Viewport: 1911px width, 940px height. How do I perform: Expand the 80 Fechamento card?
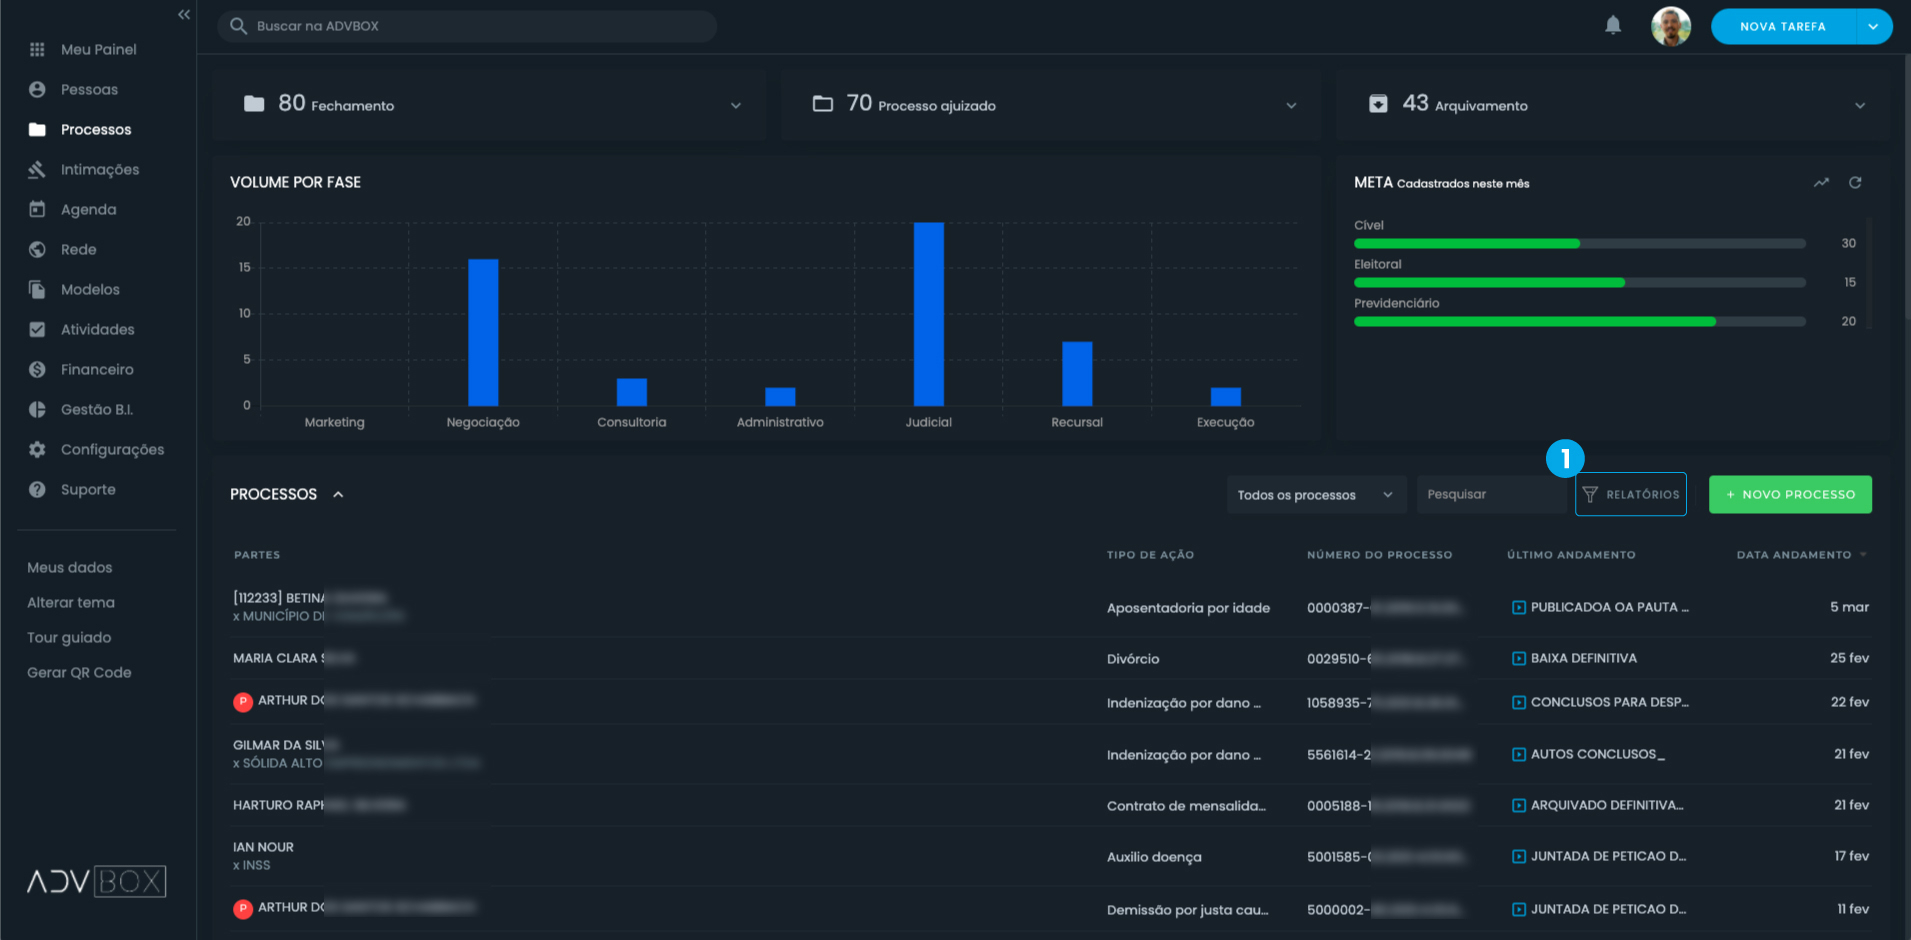736,104
